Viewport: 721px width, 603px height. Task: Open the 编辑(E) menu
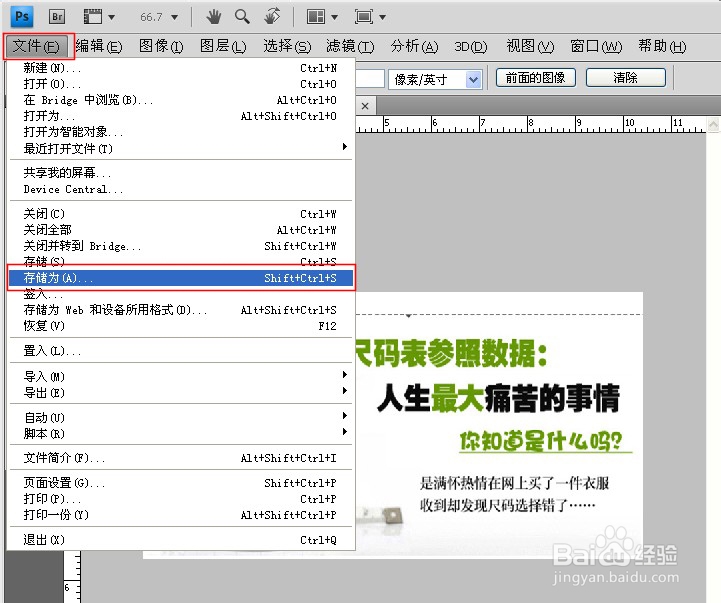99,46
